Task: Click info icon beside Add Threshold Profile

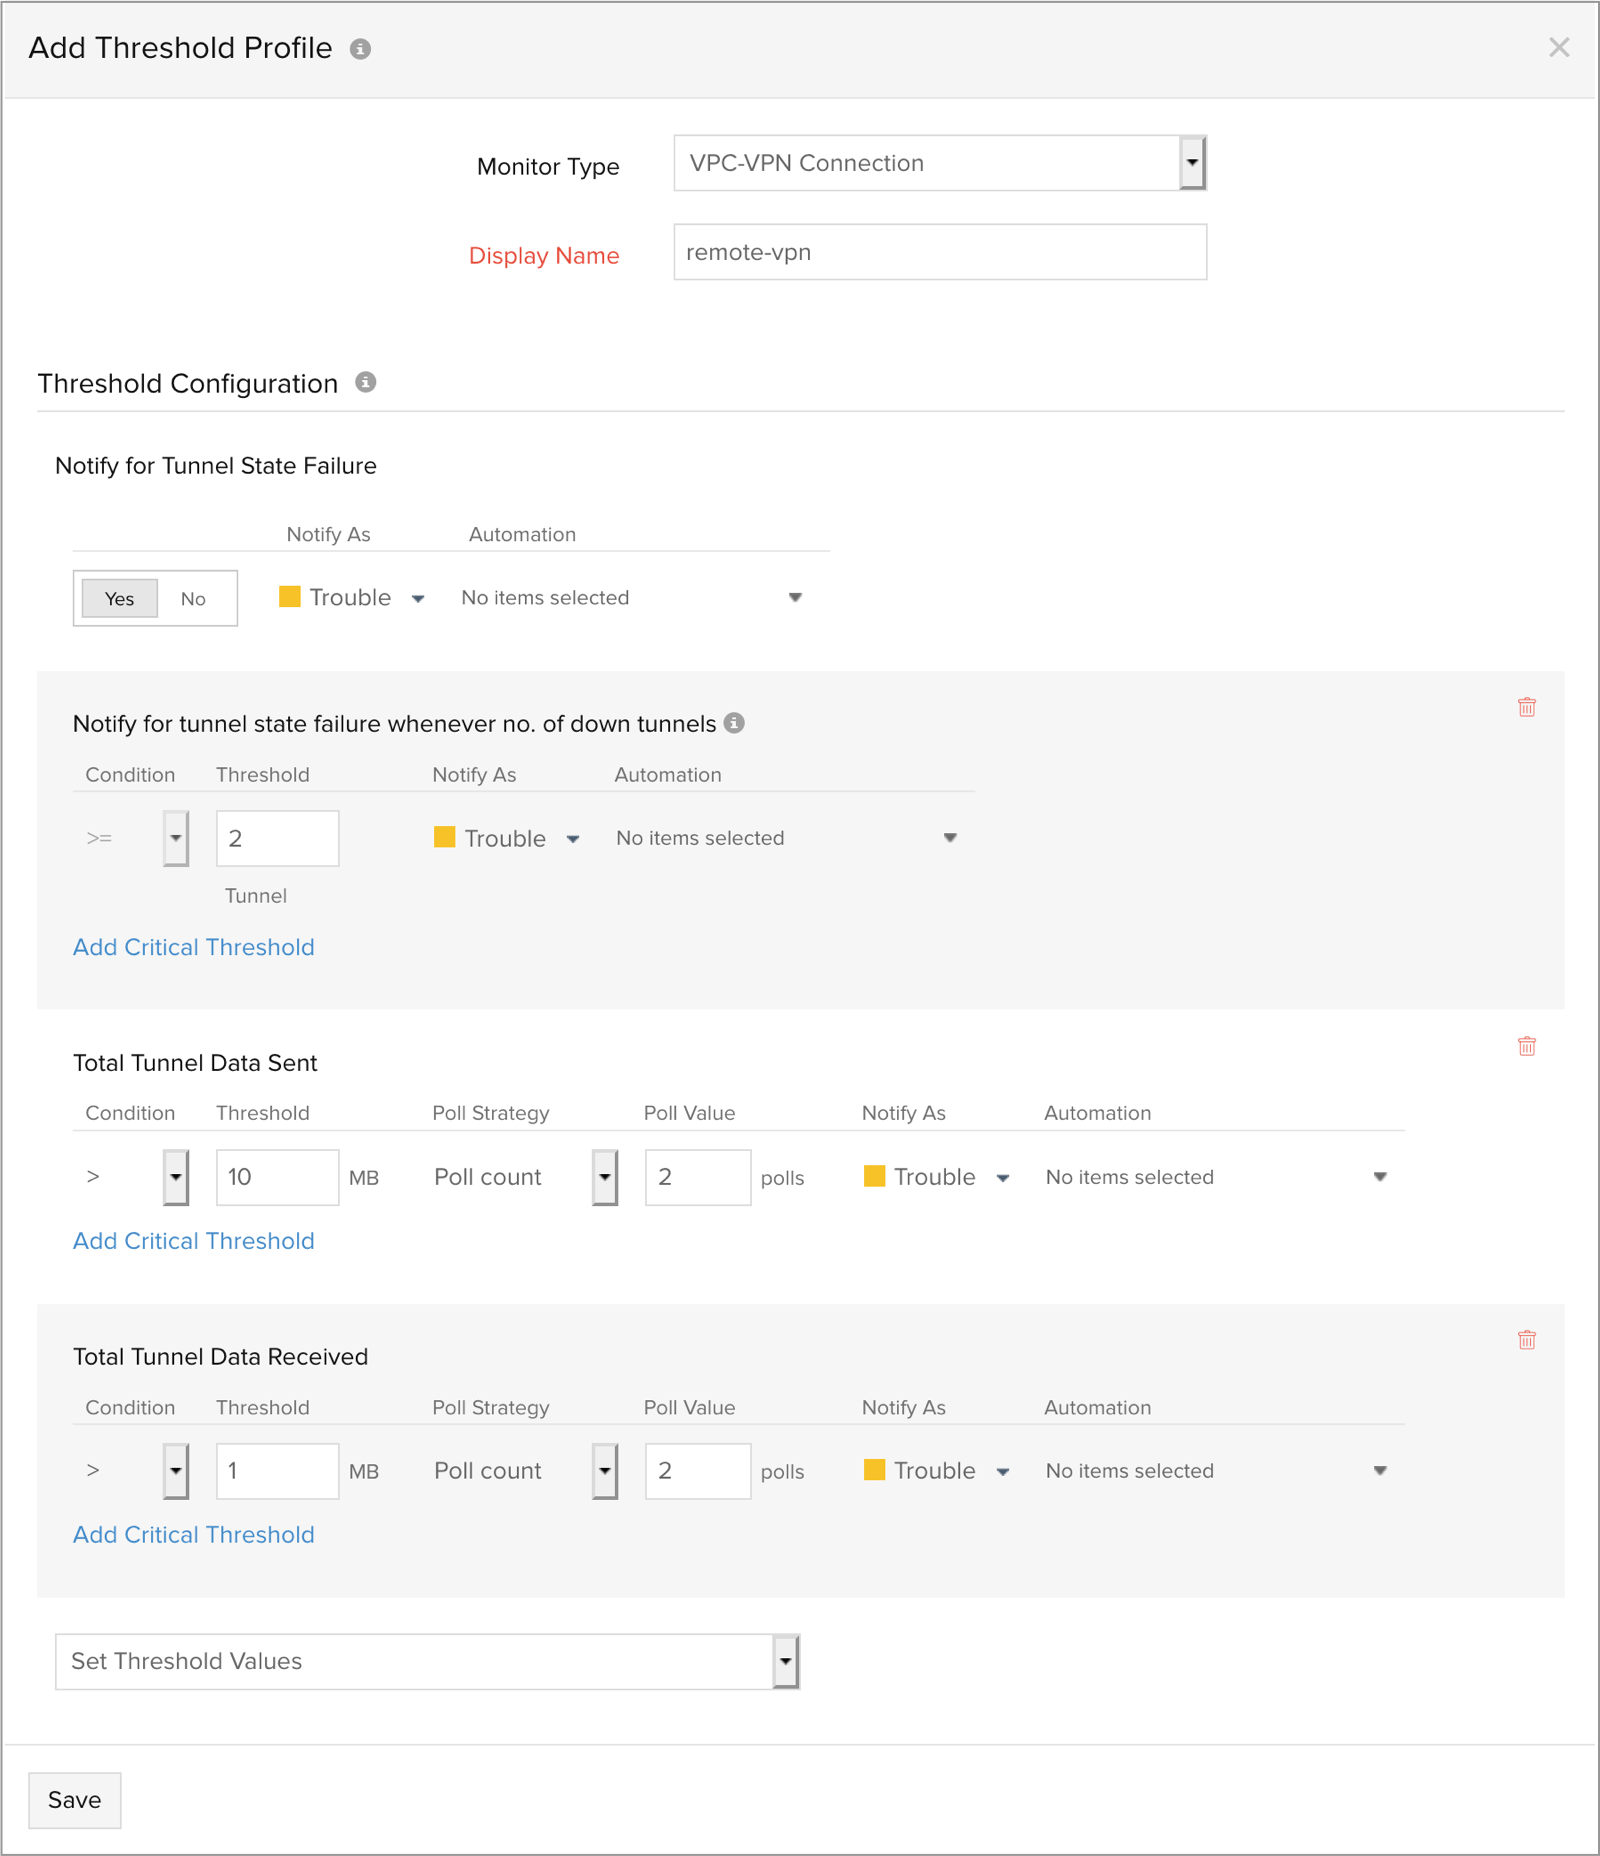Action: click(x=360, y=49)
